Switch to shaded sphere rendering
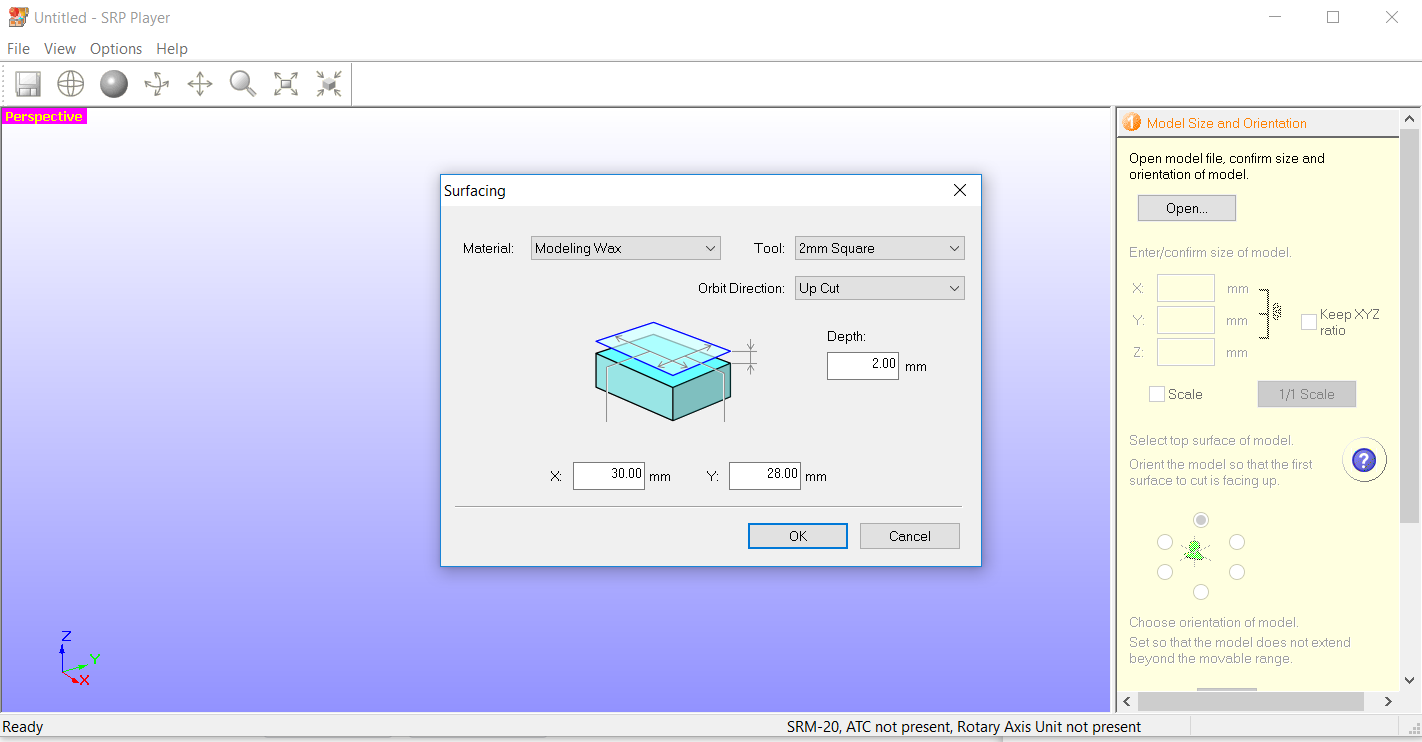This screenshot has height=742, width=1422. click(114, 84)
